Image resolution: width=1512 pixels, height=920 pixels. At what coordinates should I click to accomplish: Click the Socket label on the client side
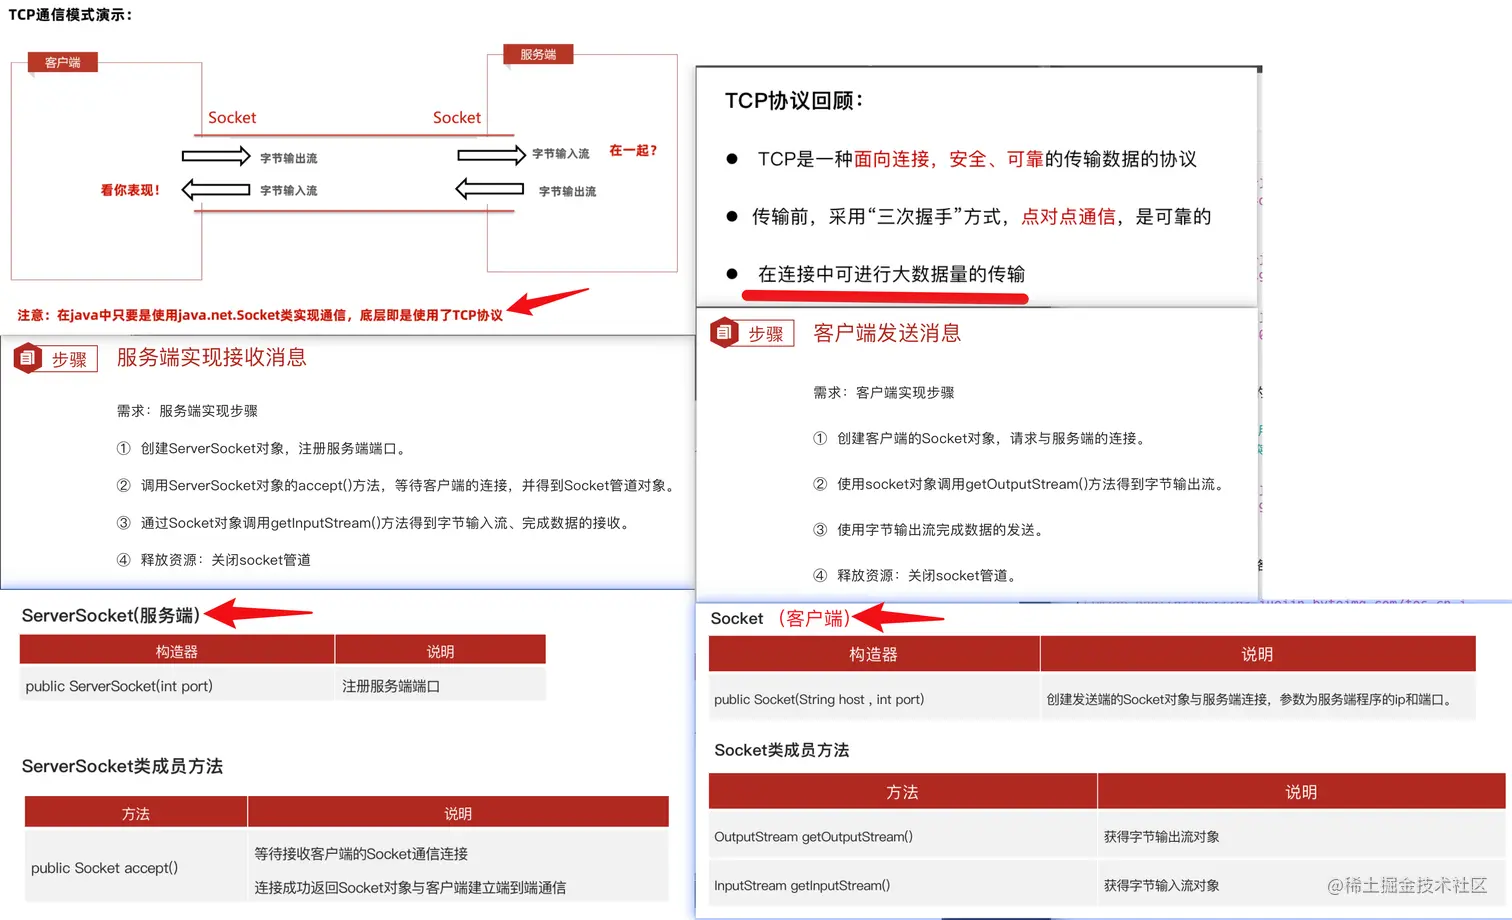tap(232, 118)
